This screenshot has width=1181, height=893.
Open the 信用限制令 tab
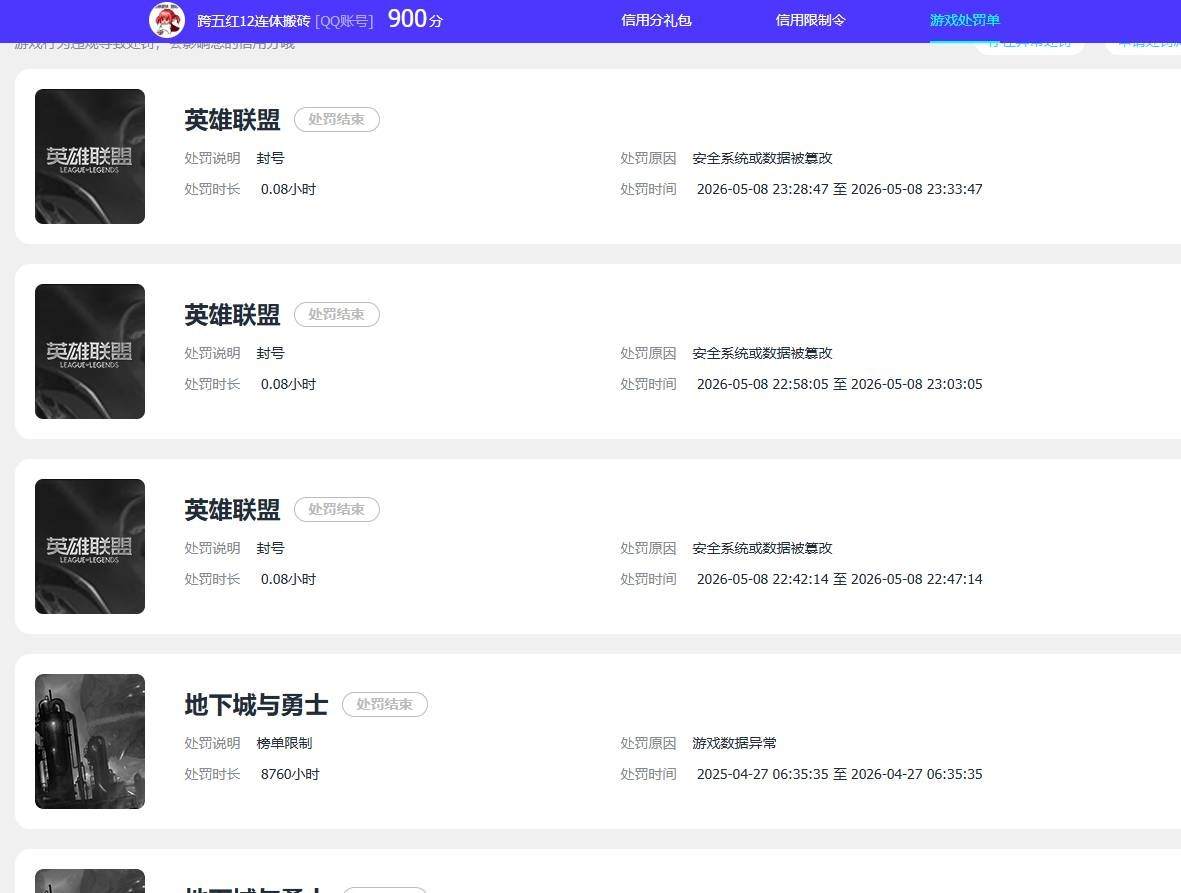(x=810, y=20)
